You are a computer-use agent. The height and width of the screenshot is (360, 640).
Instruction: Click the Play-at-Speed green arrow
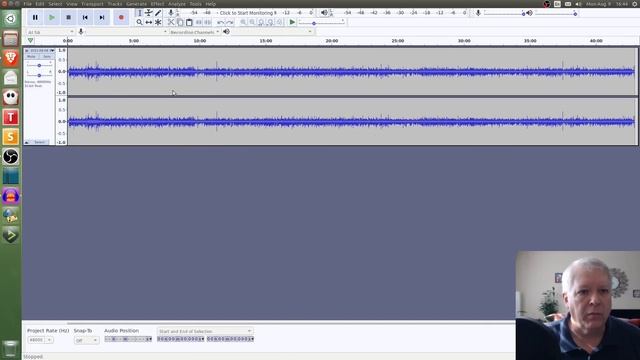pyautogui.click(x=292, y=22)
